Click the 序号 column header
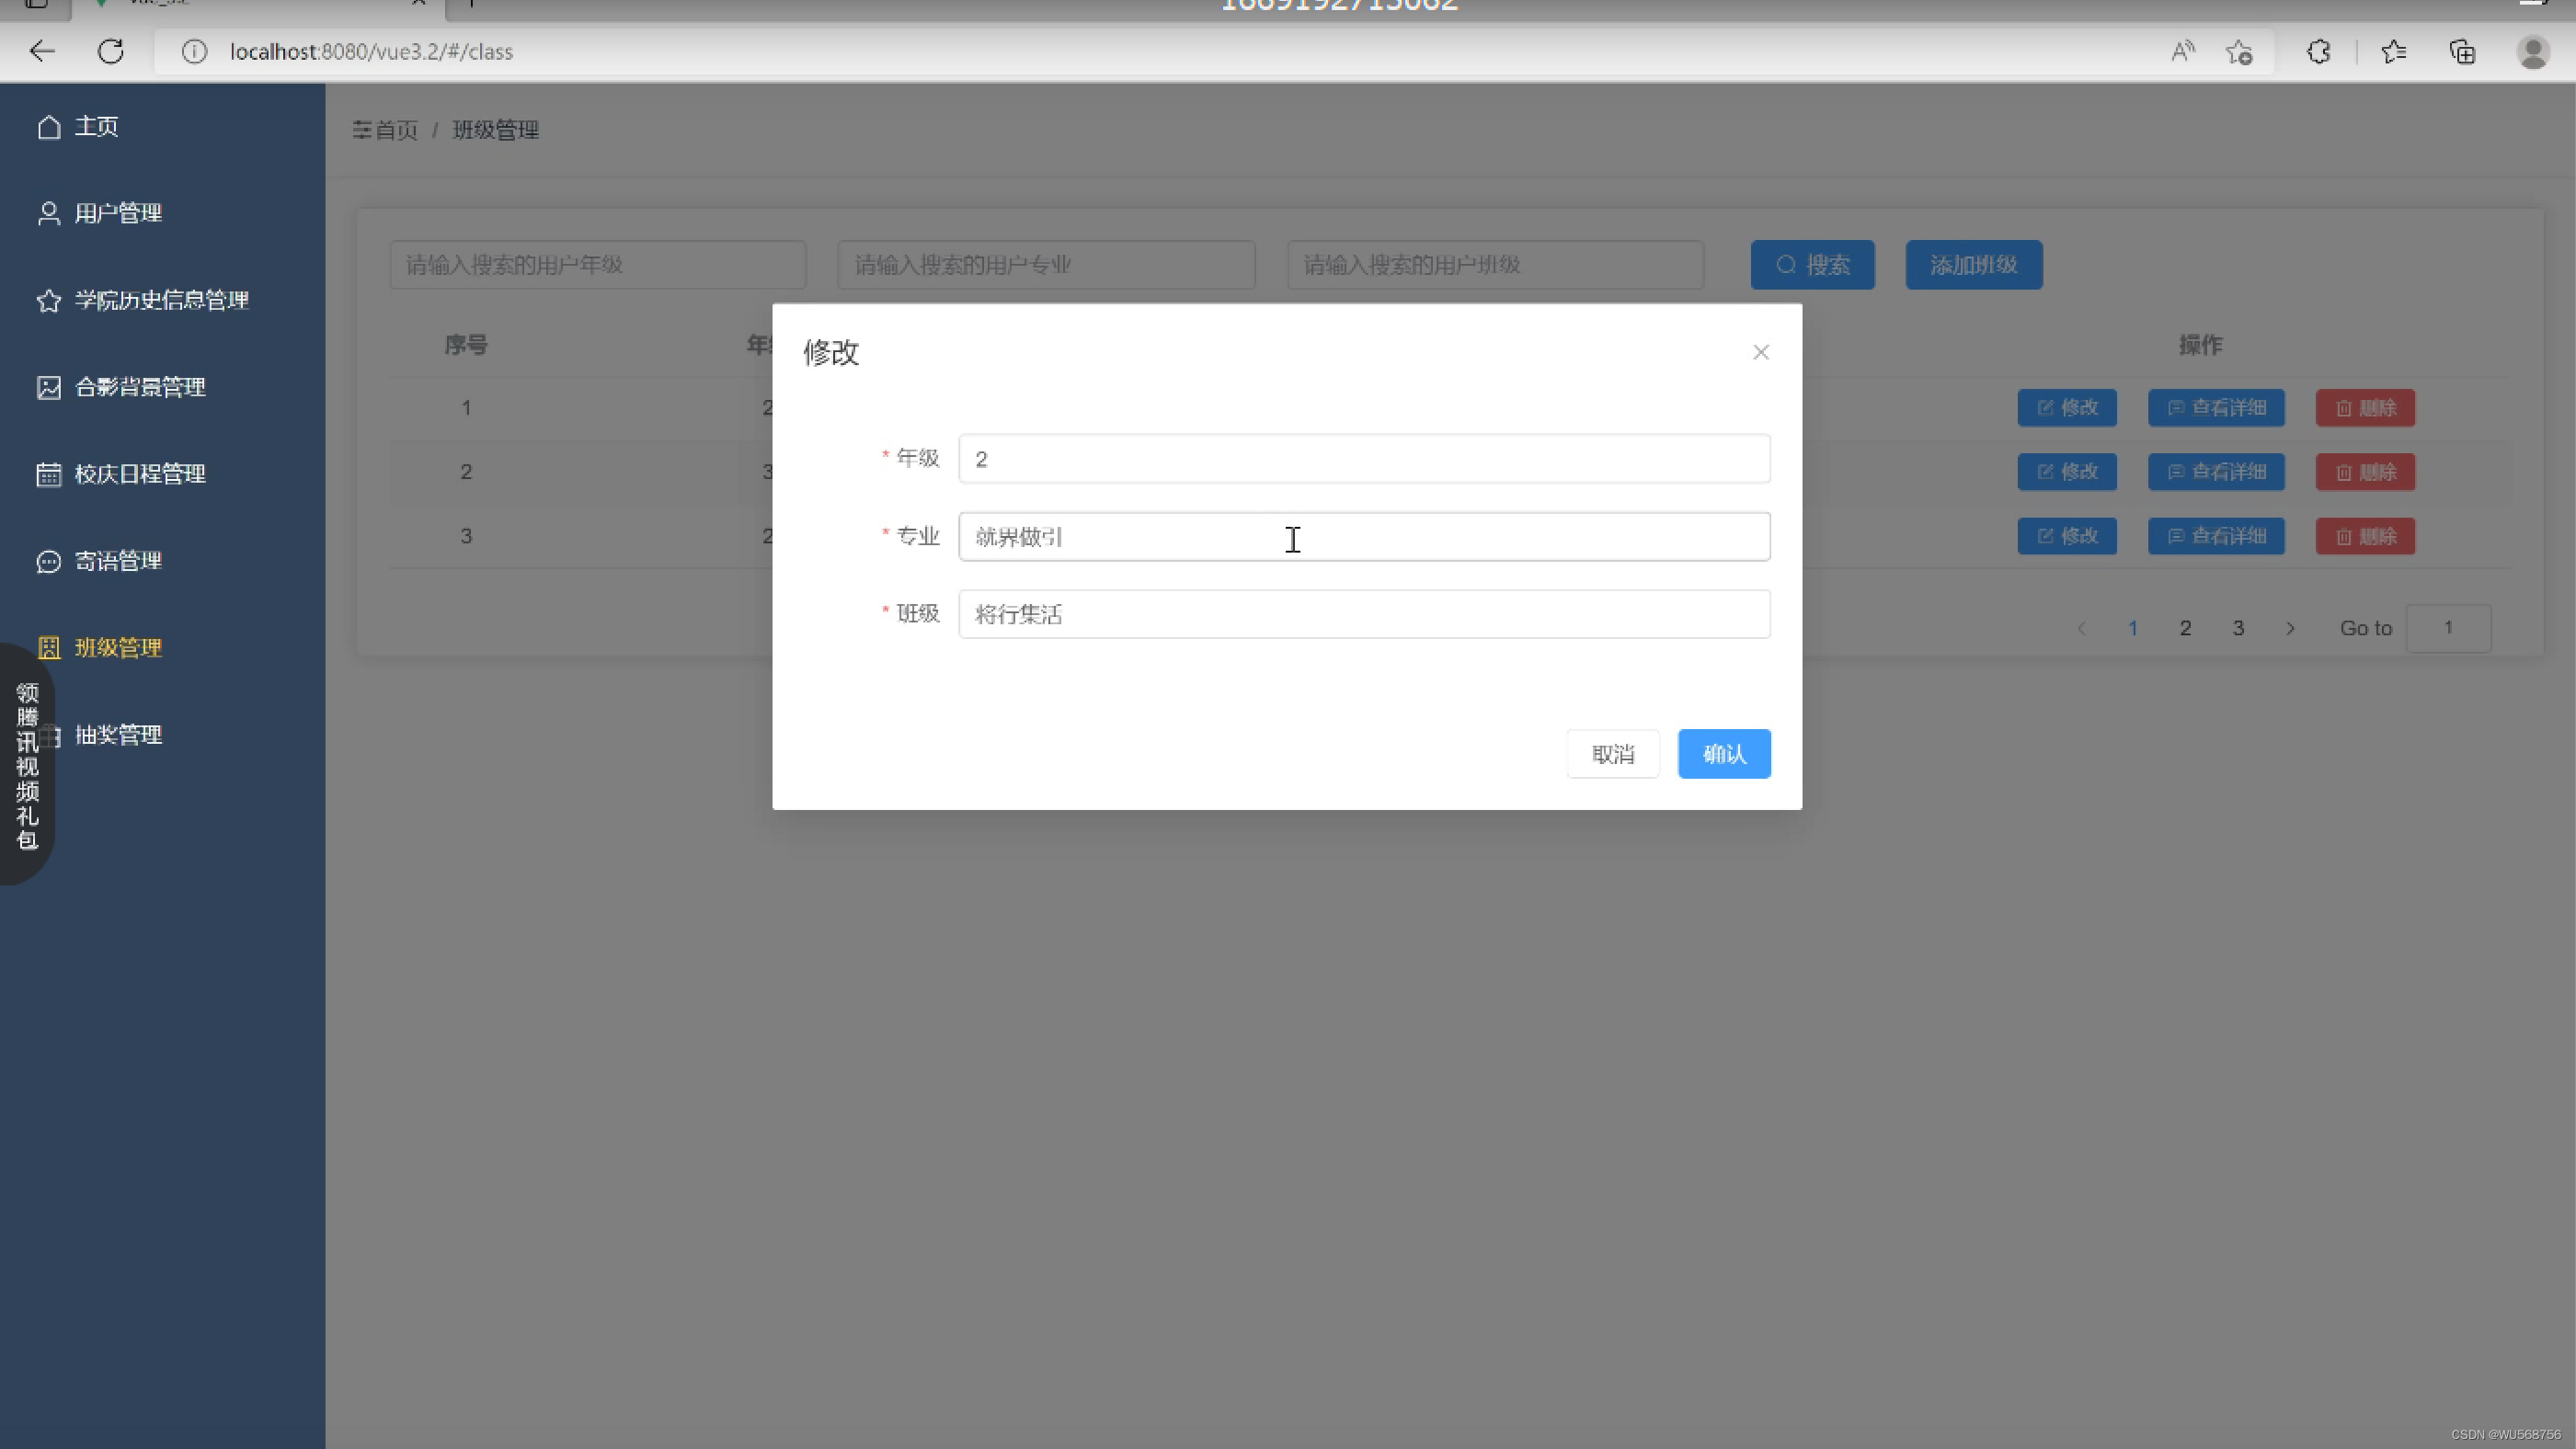The image size is (2576, 1449). coord(466,345)
